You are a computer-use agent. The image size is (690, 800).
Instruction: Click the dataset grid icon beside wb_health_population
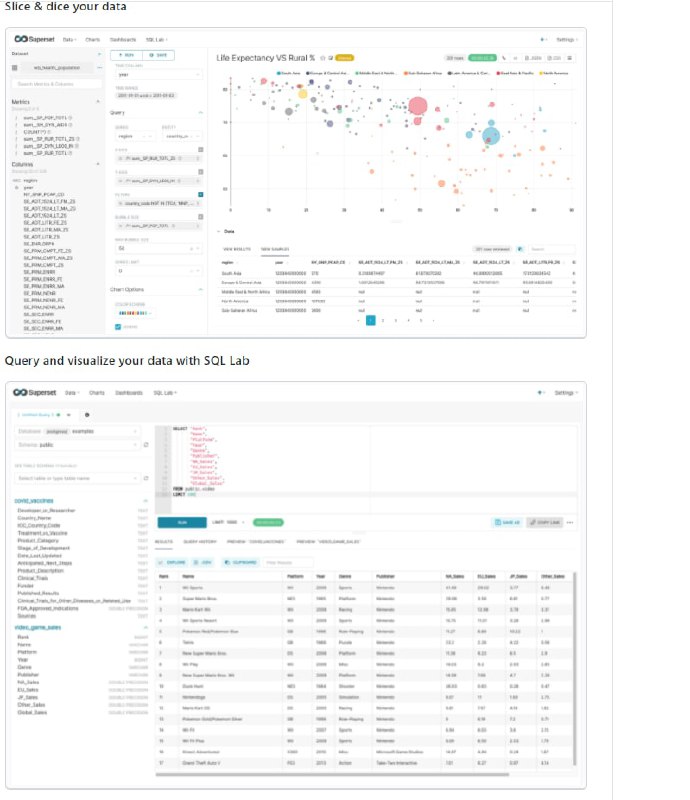(x=15, y=68)
